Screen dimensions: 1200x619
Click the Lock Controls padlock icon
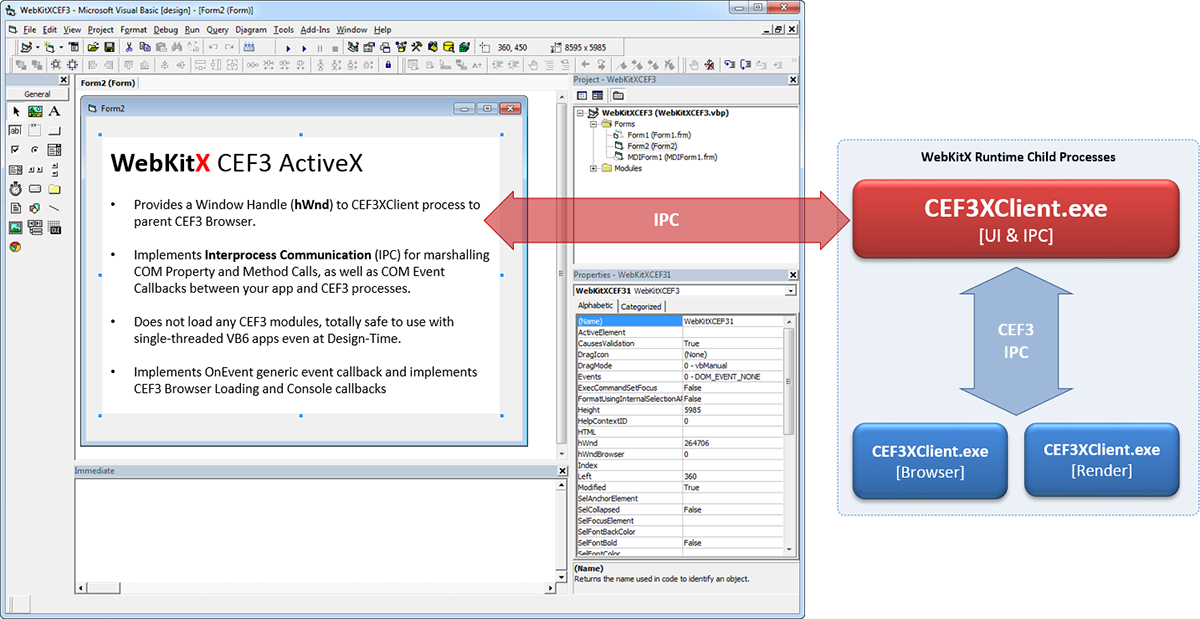388,65
